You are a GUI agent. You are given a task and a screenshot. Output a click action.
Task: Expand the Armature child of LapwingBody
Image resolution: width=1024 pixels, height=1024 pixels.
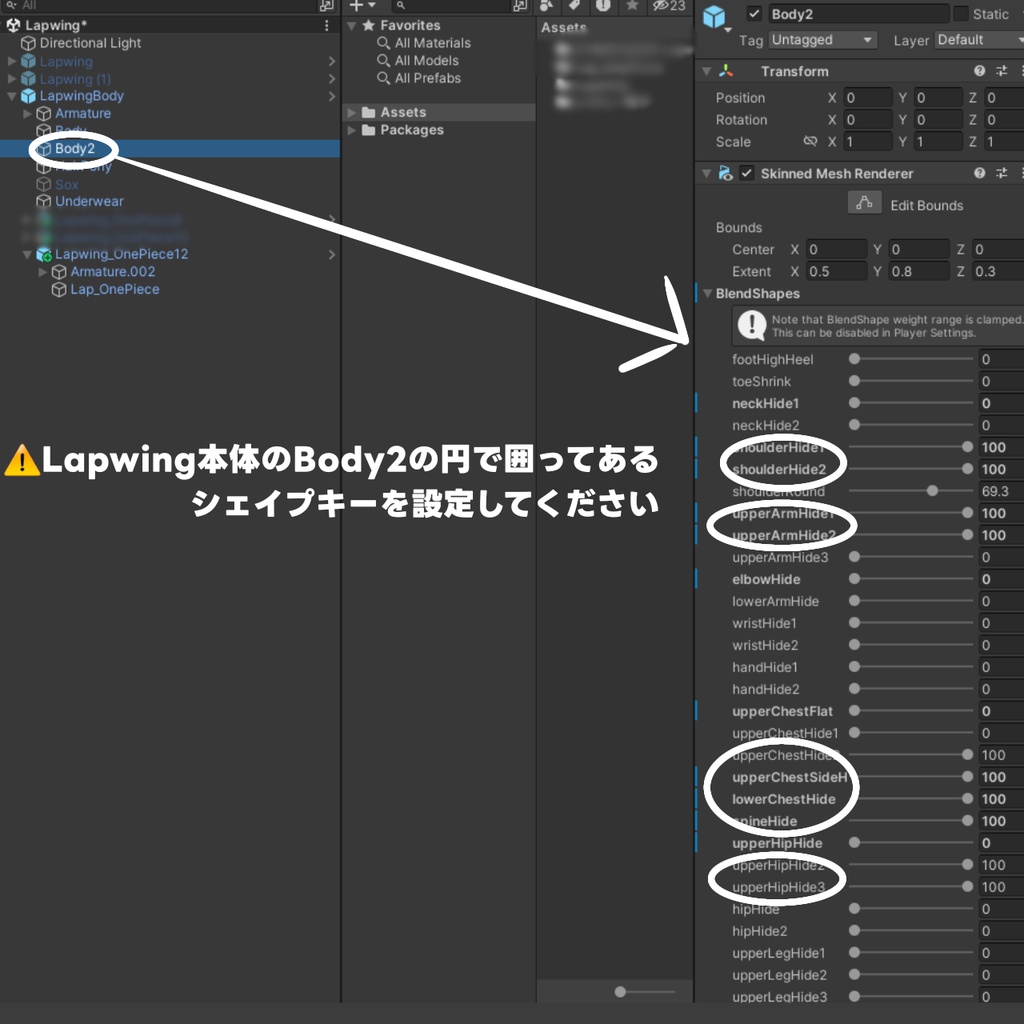pyautogui.click(x=27, y=114)
